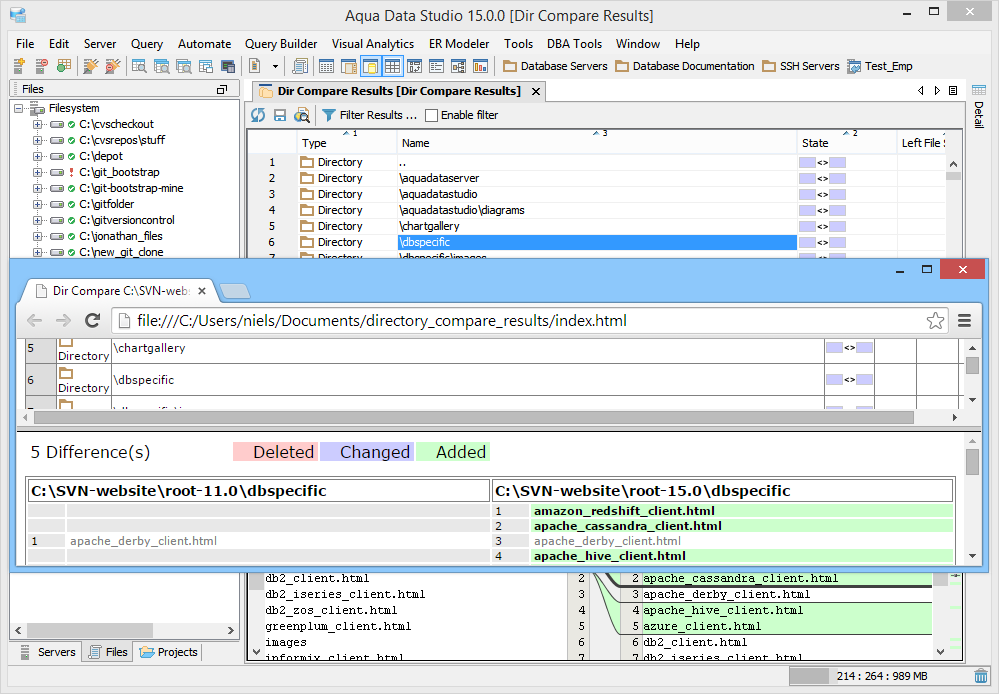The width and height of the screenshot is (999, 694).
Task: Sort by the State column header
Action: [815, 143]
